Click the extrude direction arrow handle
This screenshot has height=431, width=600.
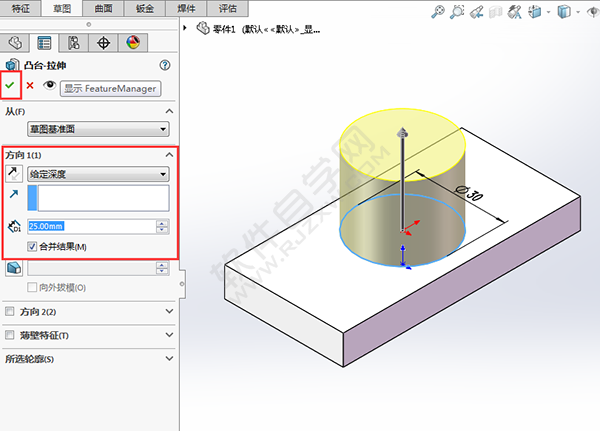402,132
